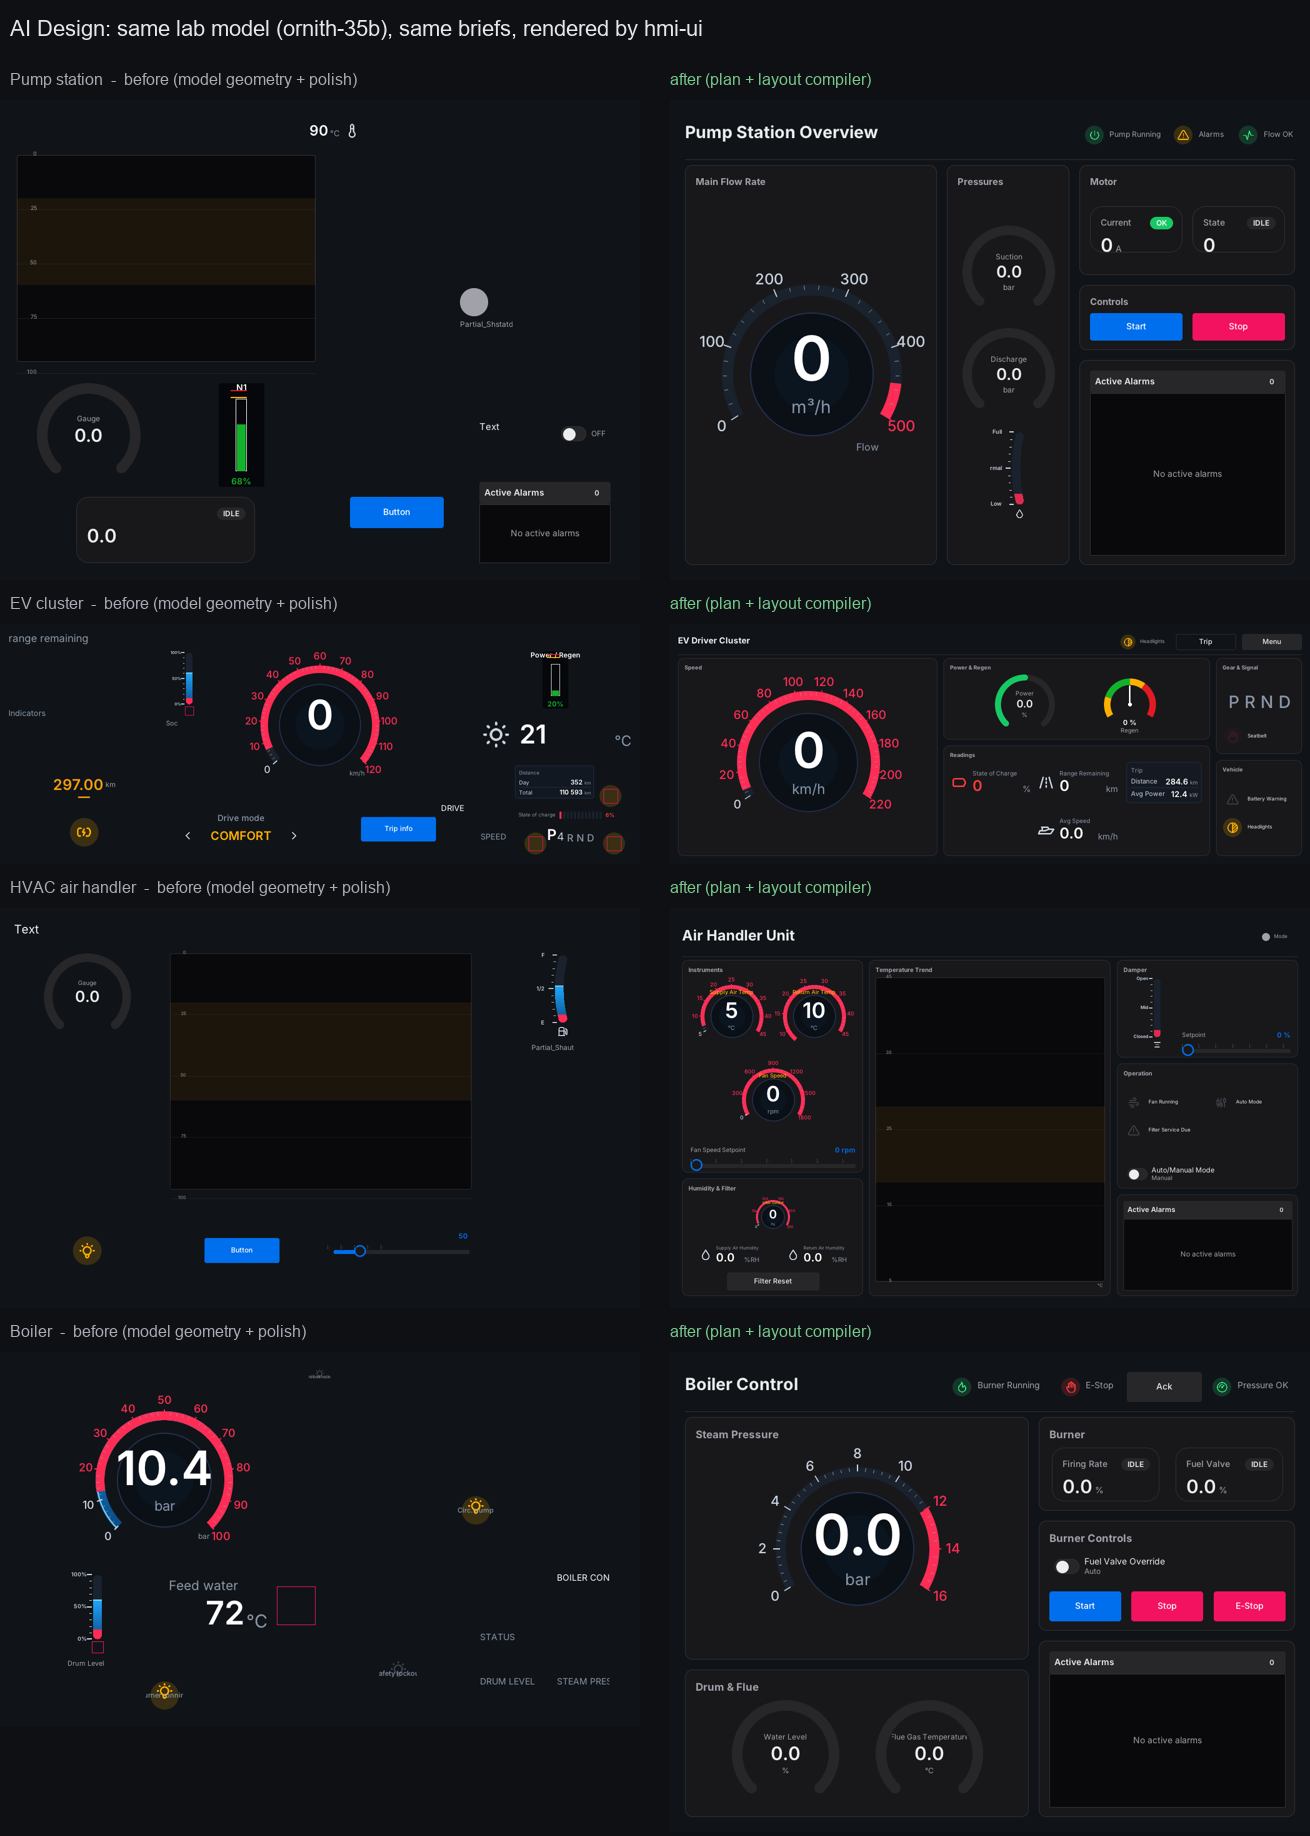Click the Burner Running flame icon

[x=962, y=1387]
